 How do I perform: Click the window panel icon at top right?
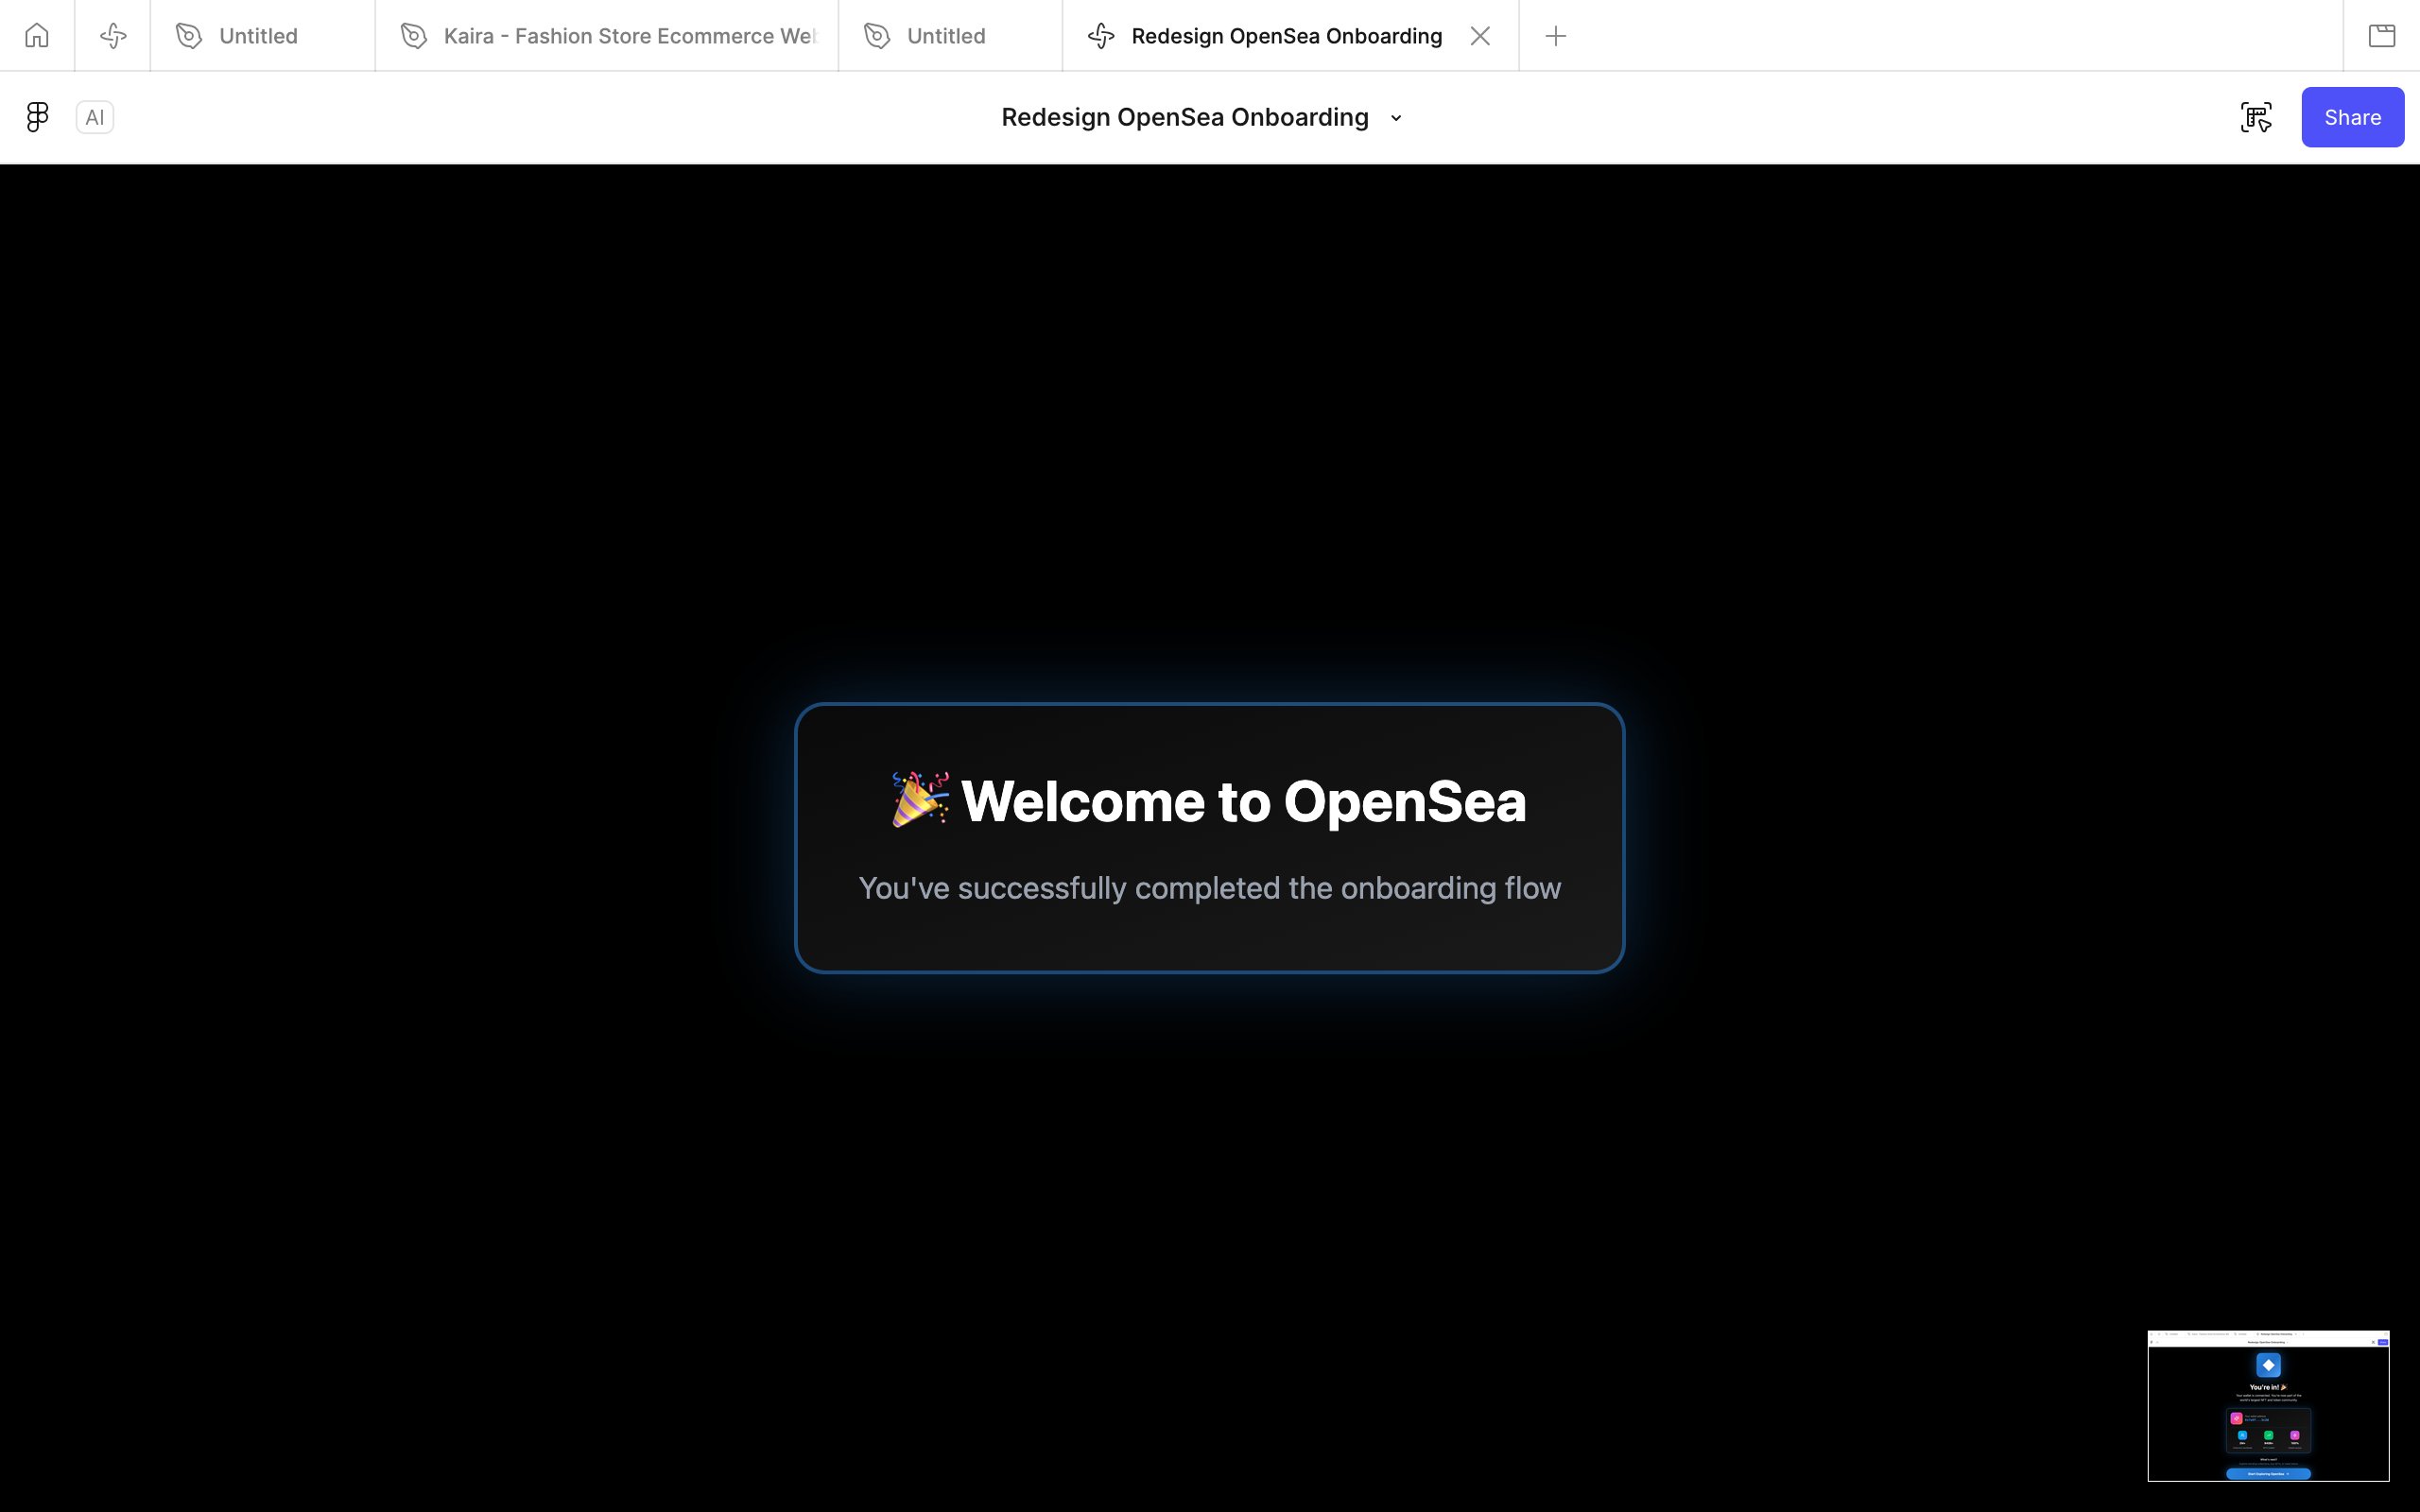[2381, 36]
